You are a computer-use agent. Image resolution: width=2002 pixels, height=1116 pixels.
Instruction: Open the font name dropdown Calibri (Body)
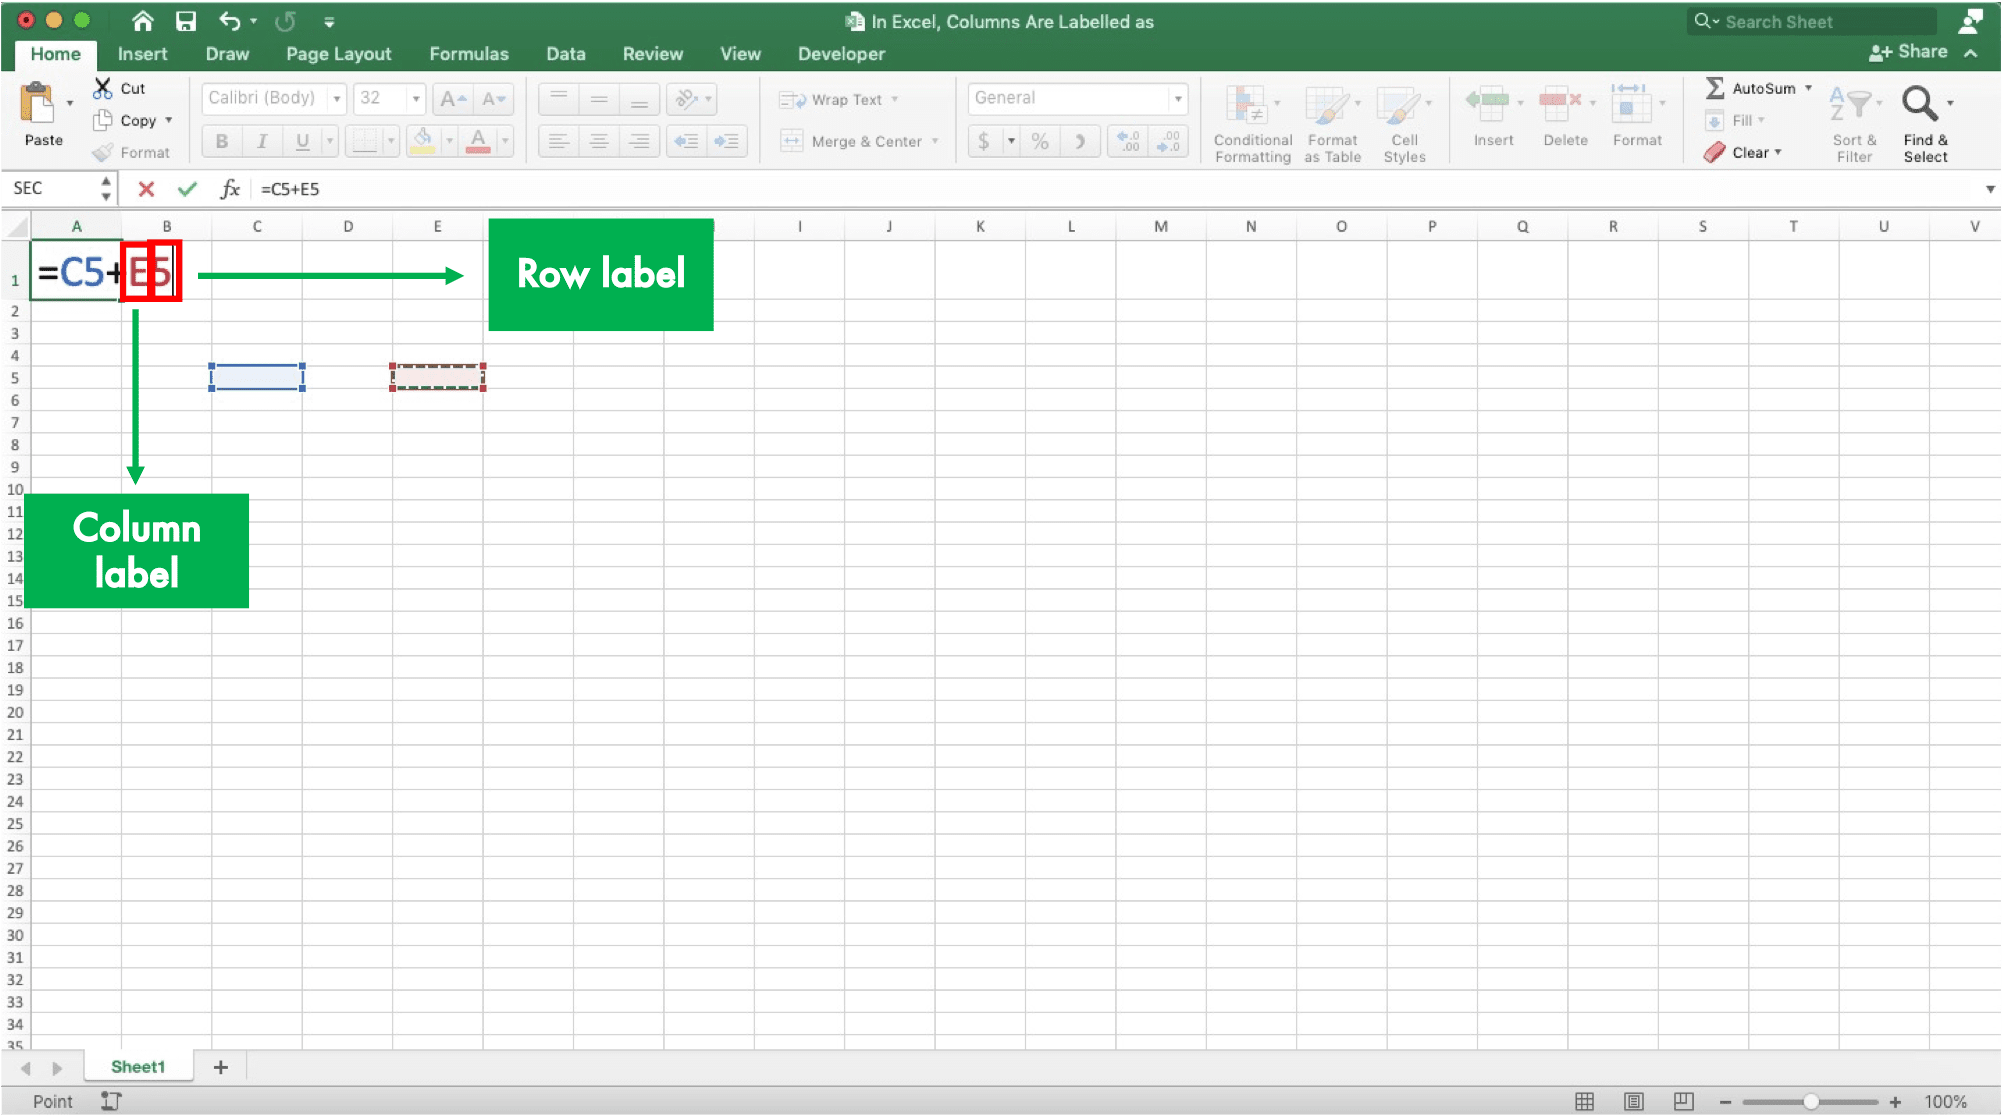coord(337,98)
